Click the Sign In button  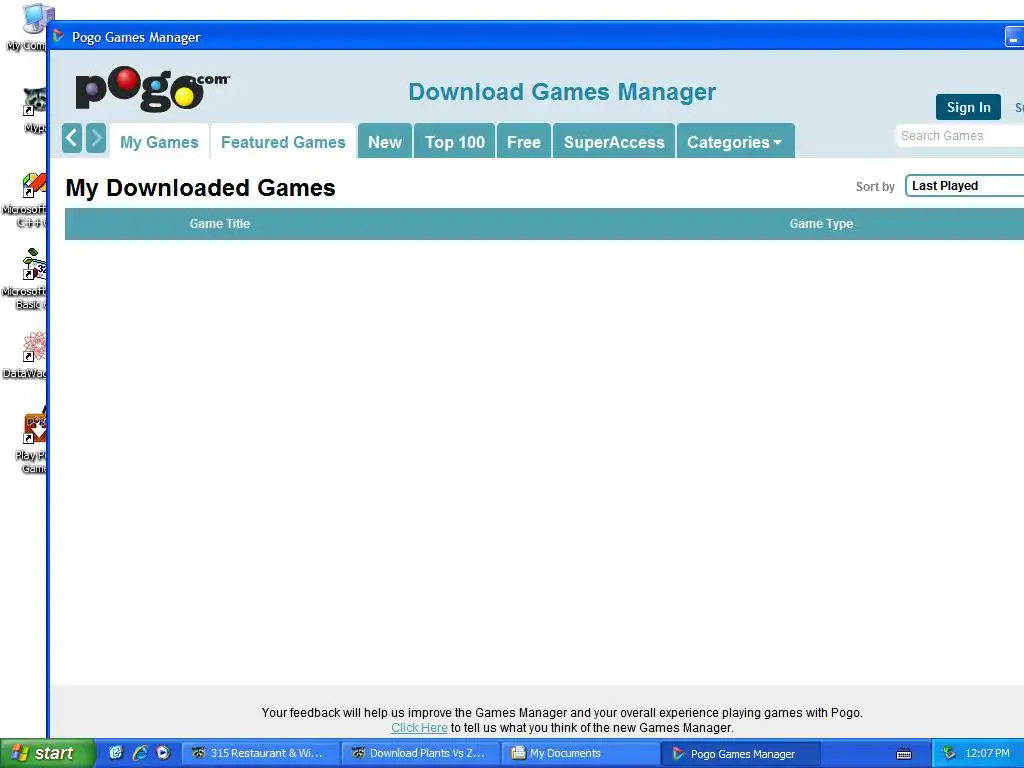[x=968, y=107]
